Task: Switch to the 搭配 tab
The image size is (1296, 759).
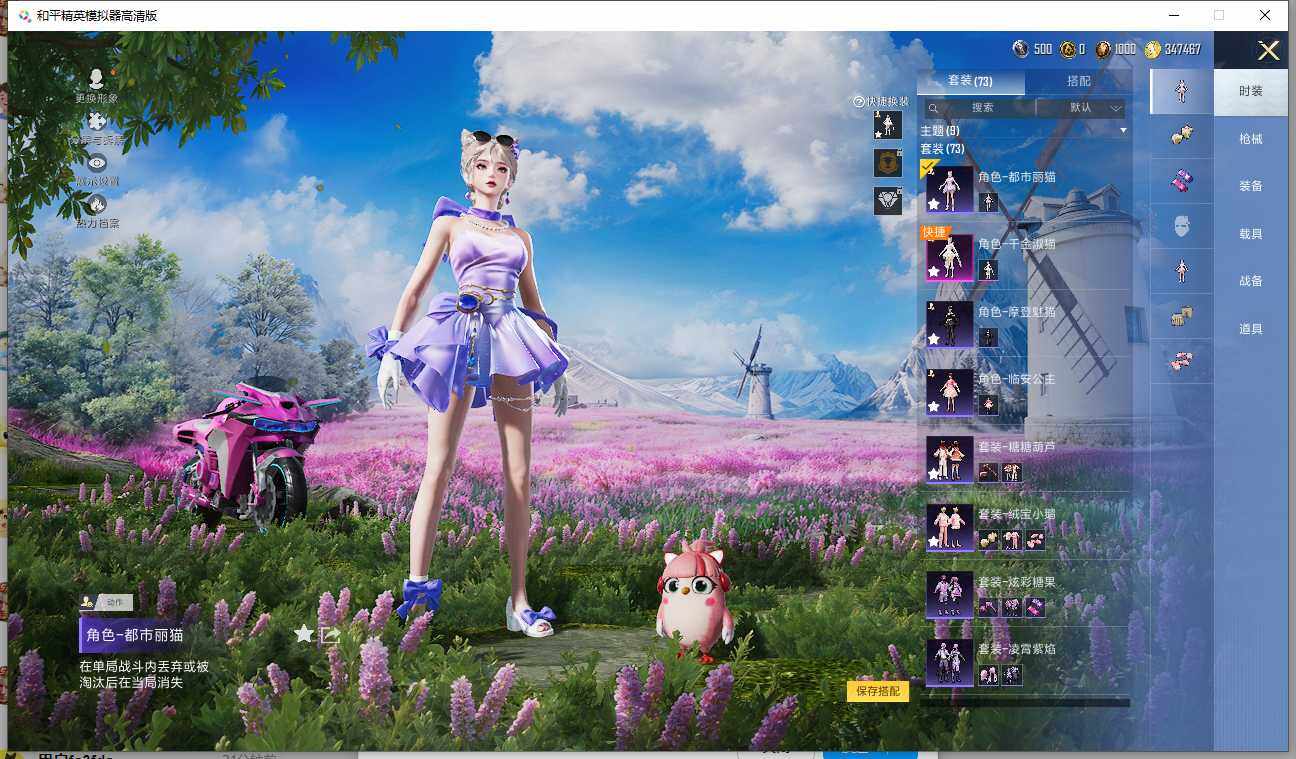Action: click(x=1079, y=81)
